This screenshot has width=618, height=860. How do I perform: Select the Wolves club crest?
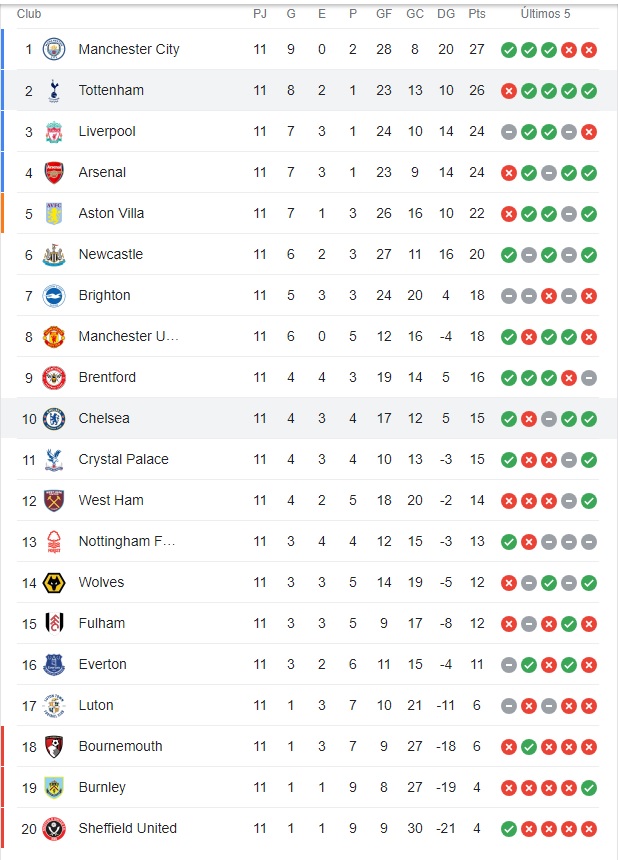point(55,582)
